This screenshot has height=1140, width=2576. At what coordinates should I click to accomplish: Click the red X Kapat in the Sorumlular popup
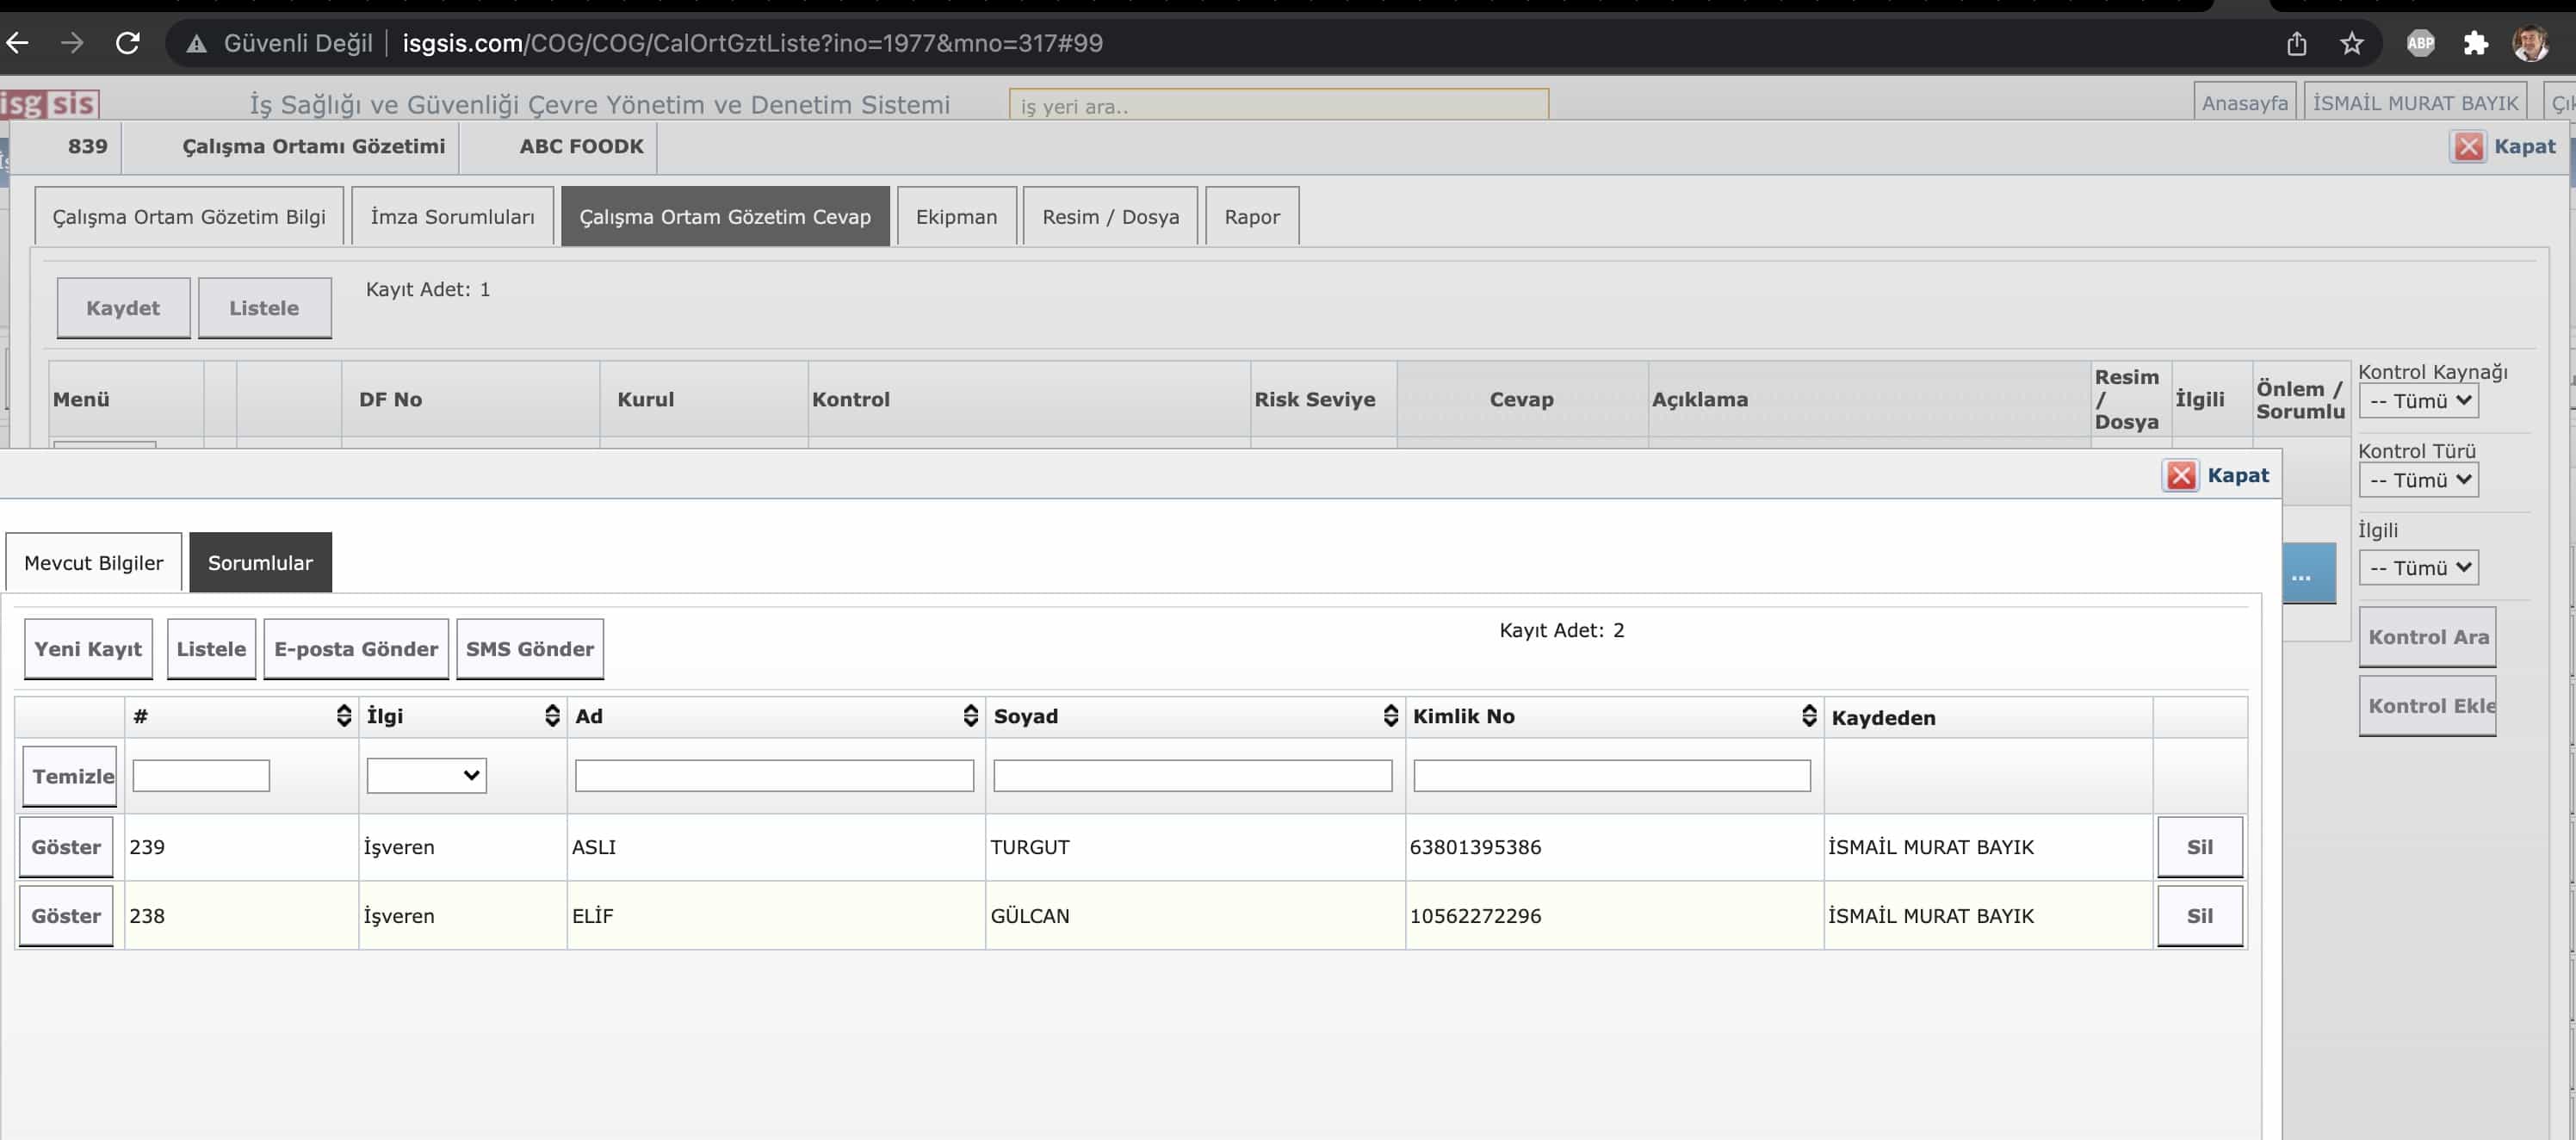2181,475
